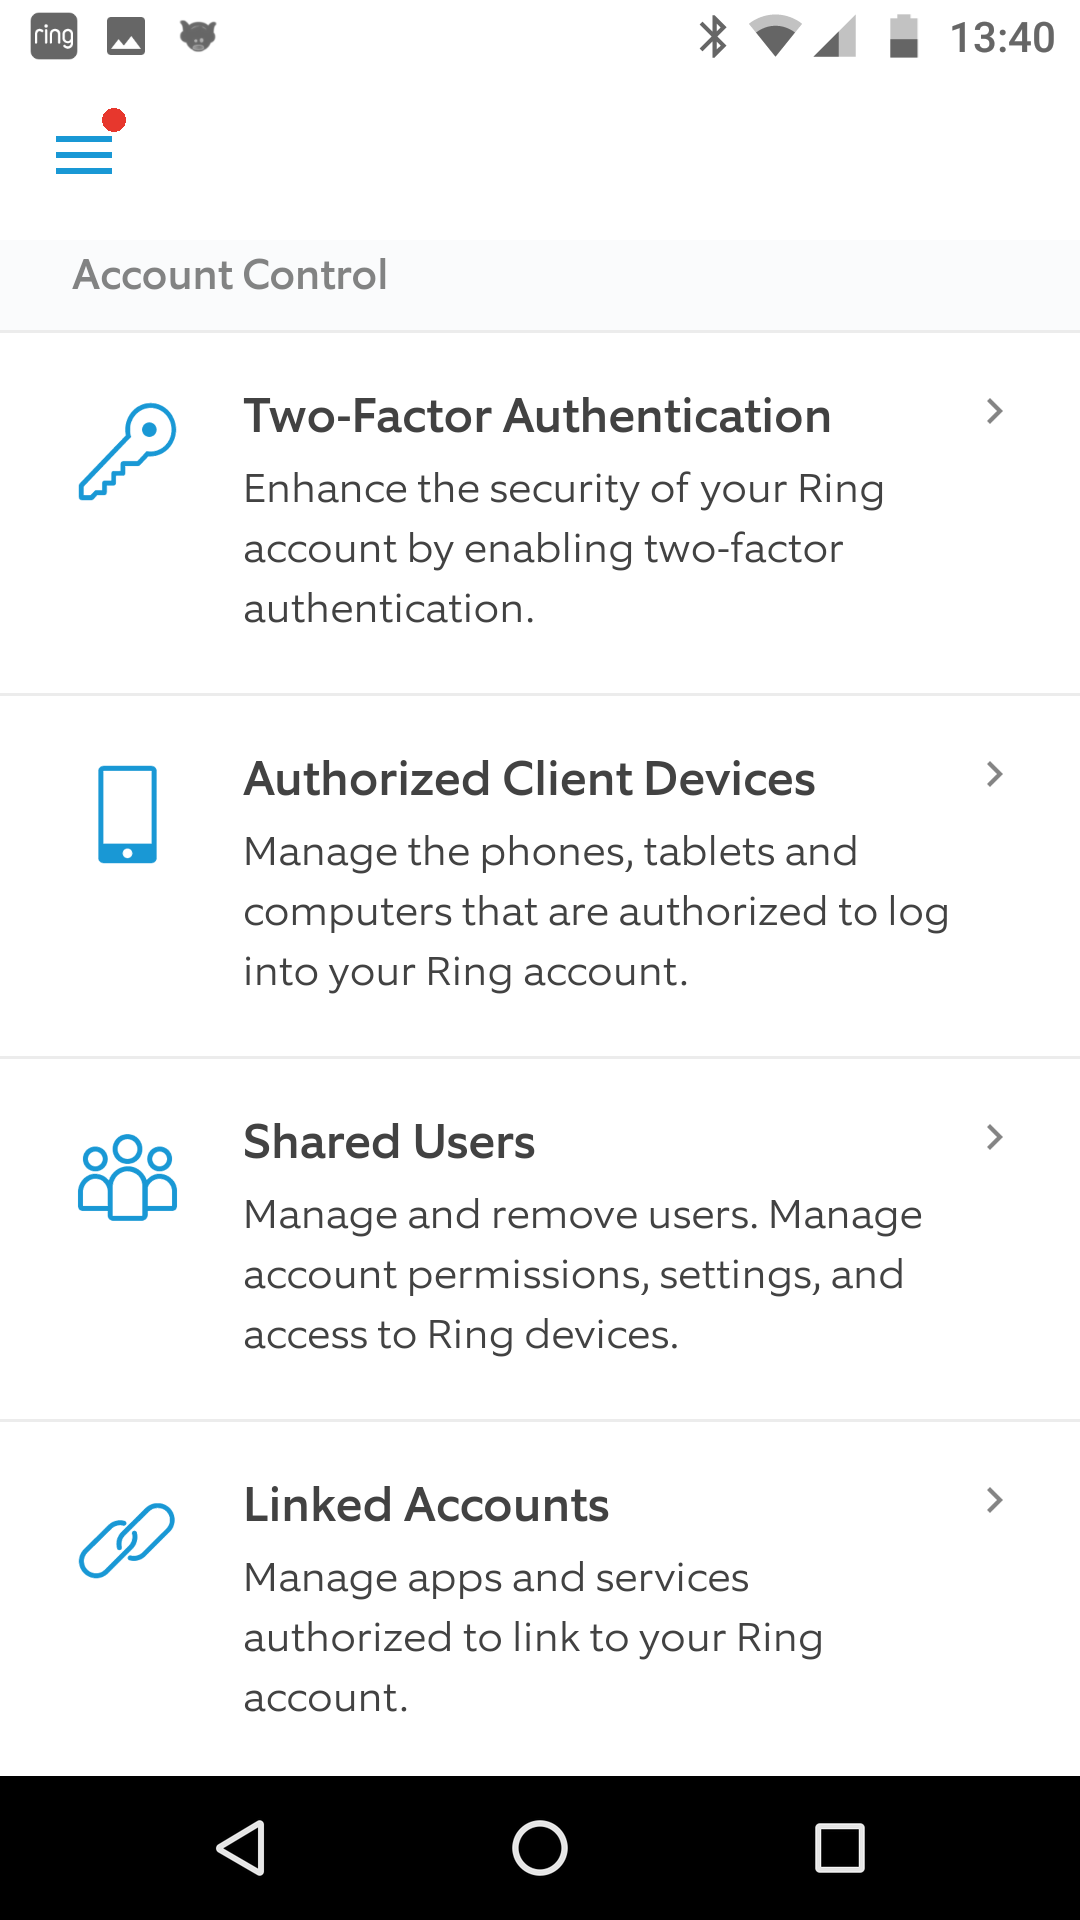The height and width of the screenshot is (1920, 1080).
Task: Expand Linked Accounts using its chevron
Action: coord(994,1501)
